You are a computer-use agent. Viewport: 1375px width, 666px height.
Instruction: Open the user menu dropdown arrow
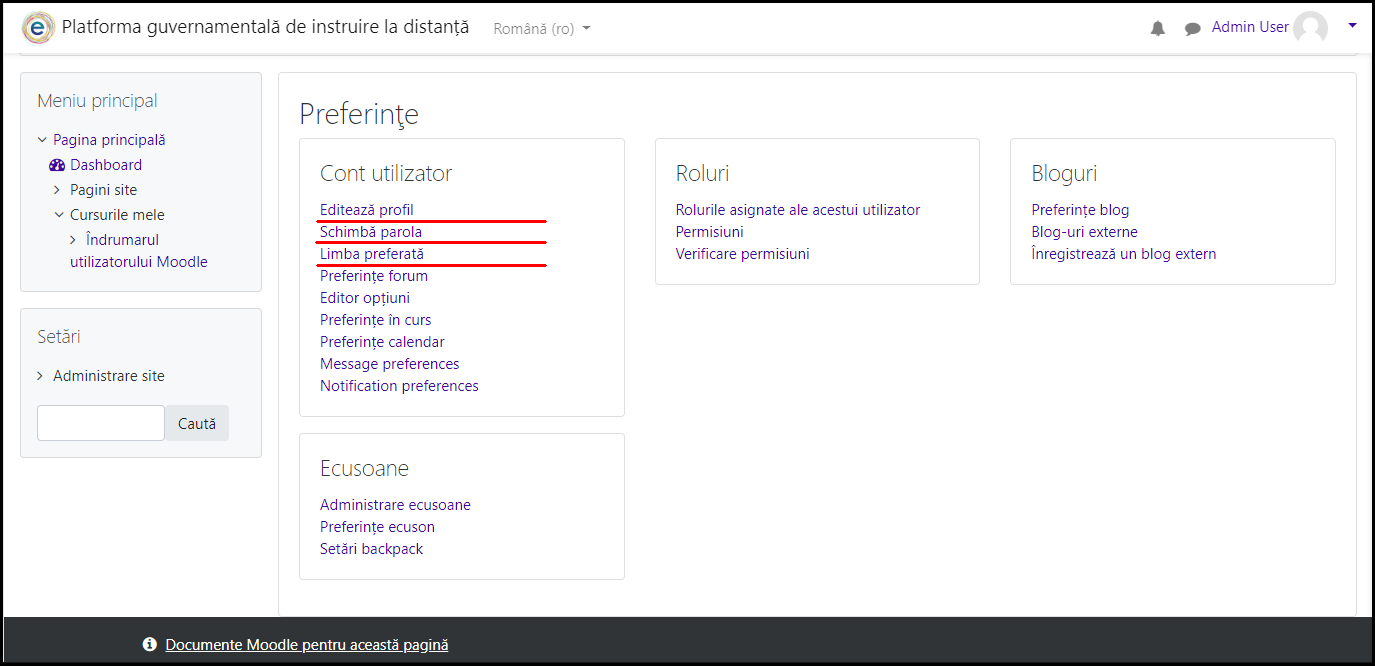pos(1352,26)
